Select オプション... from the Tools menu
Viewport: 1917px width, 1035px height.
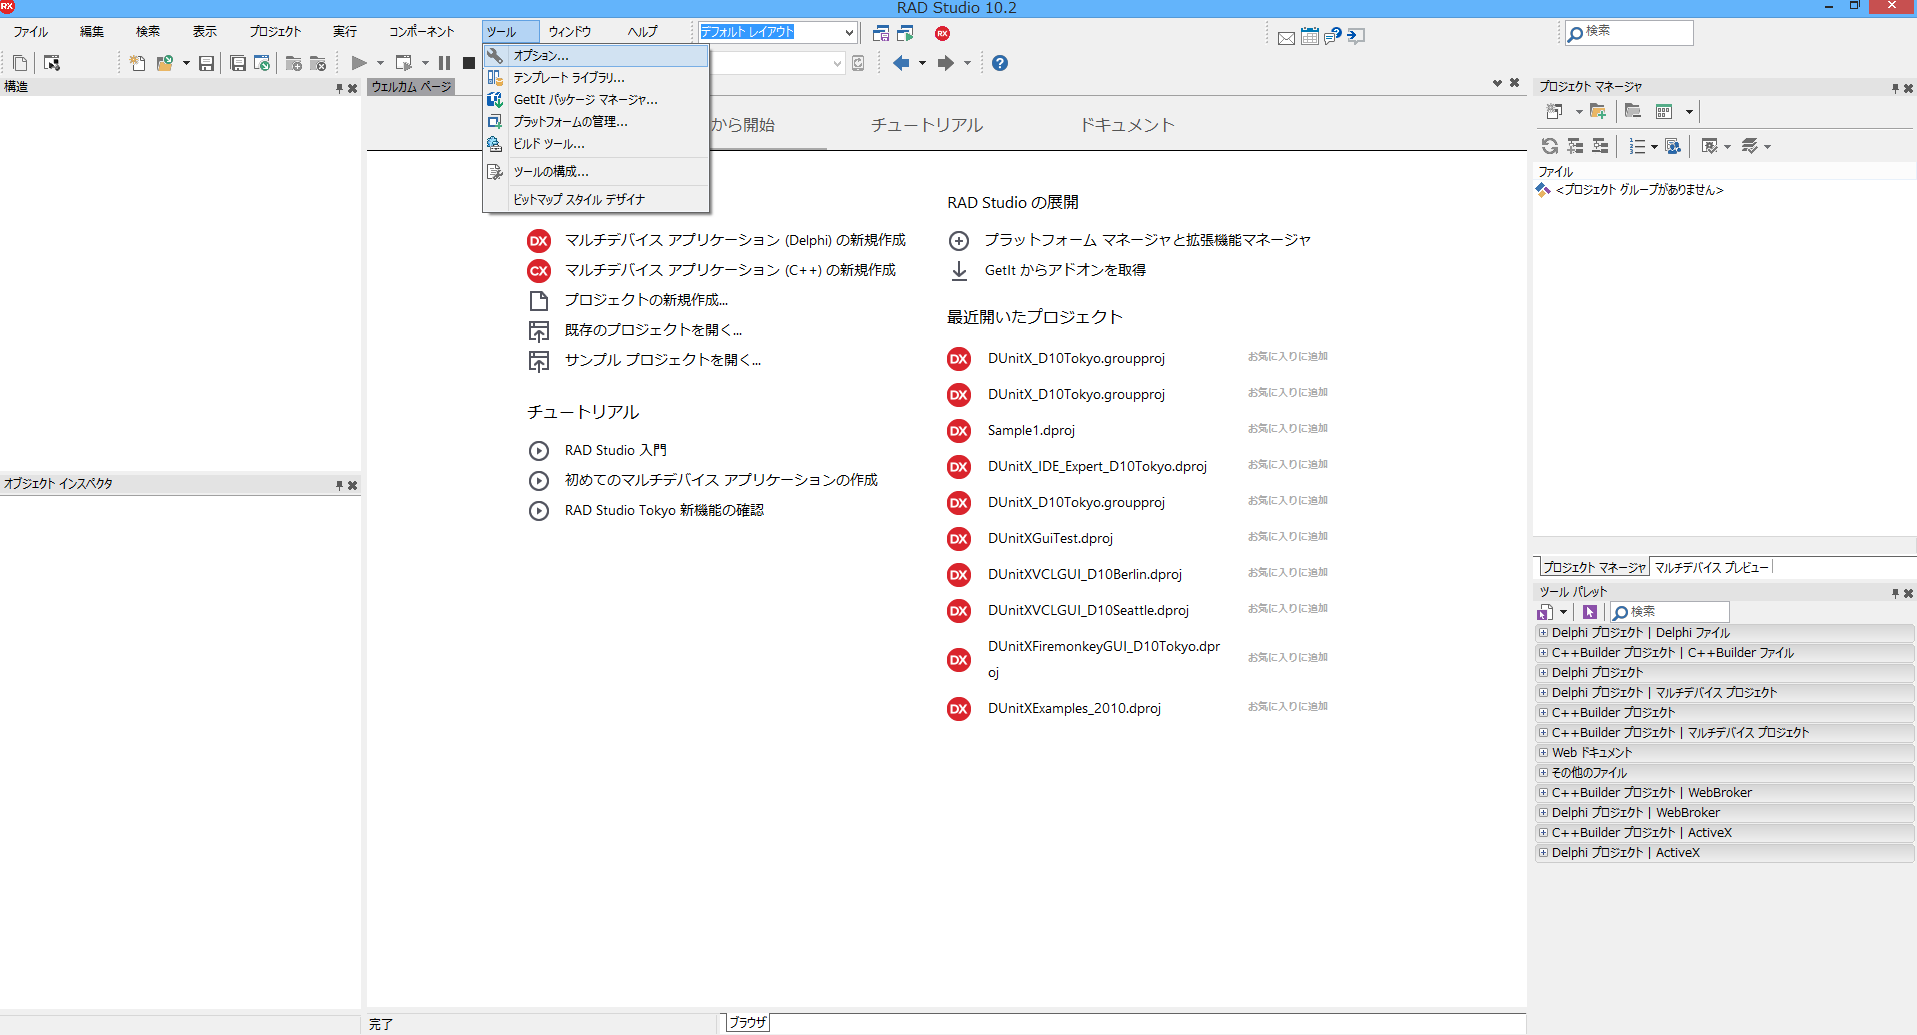pos(596,56)
